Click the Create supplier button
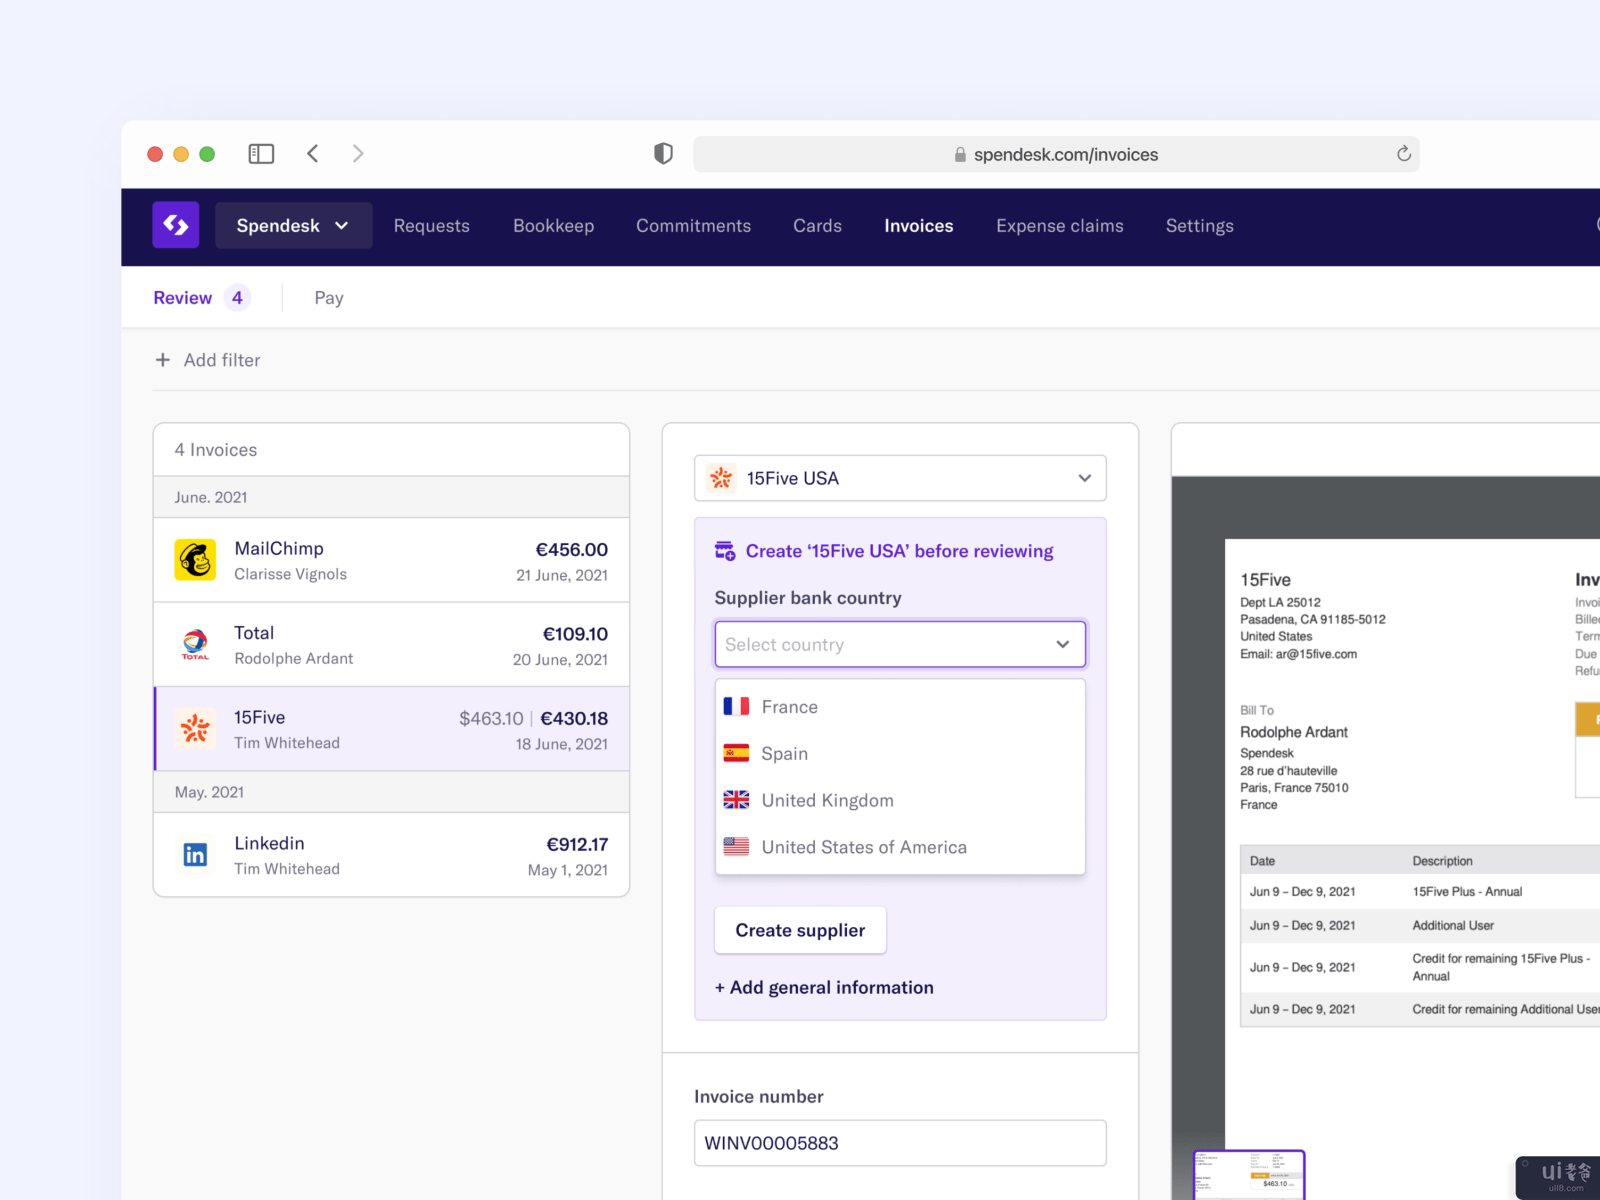 tap(800, 930)
